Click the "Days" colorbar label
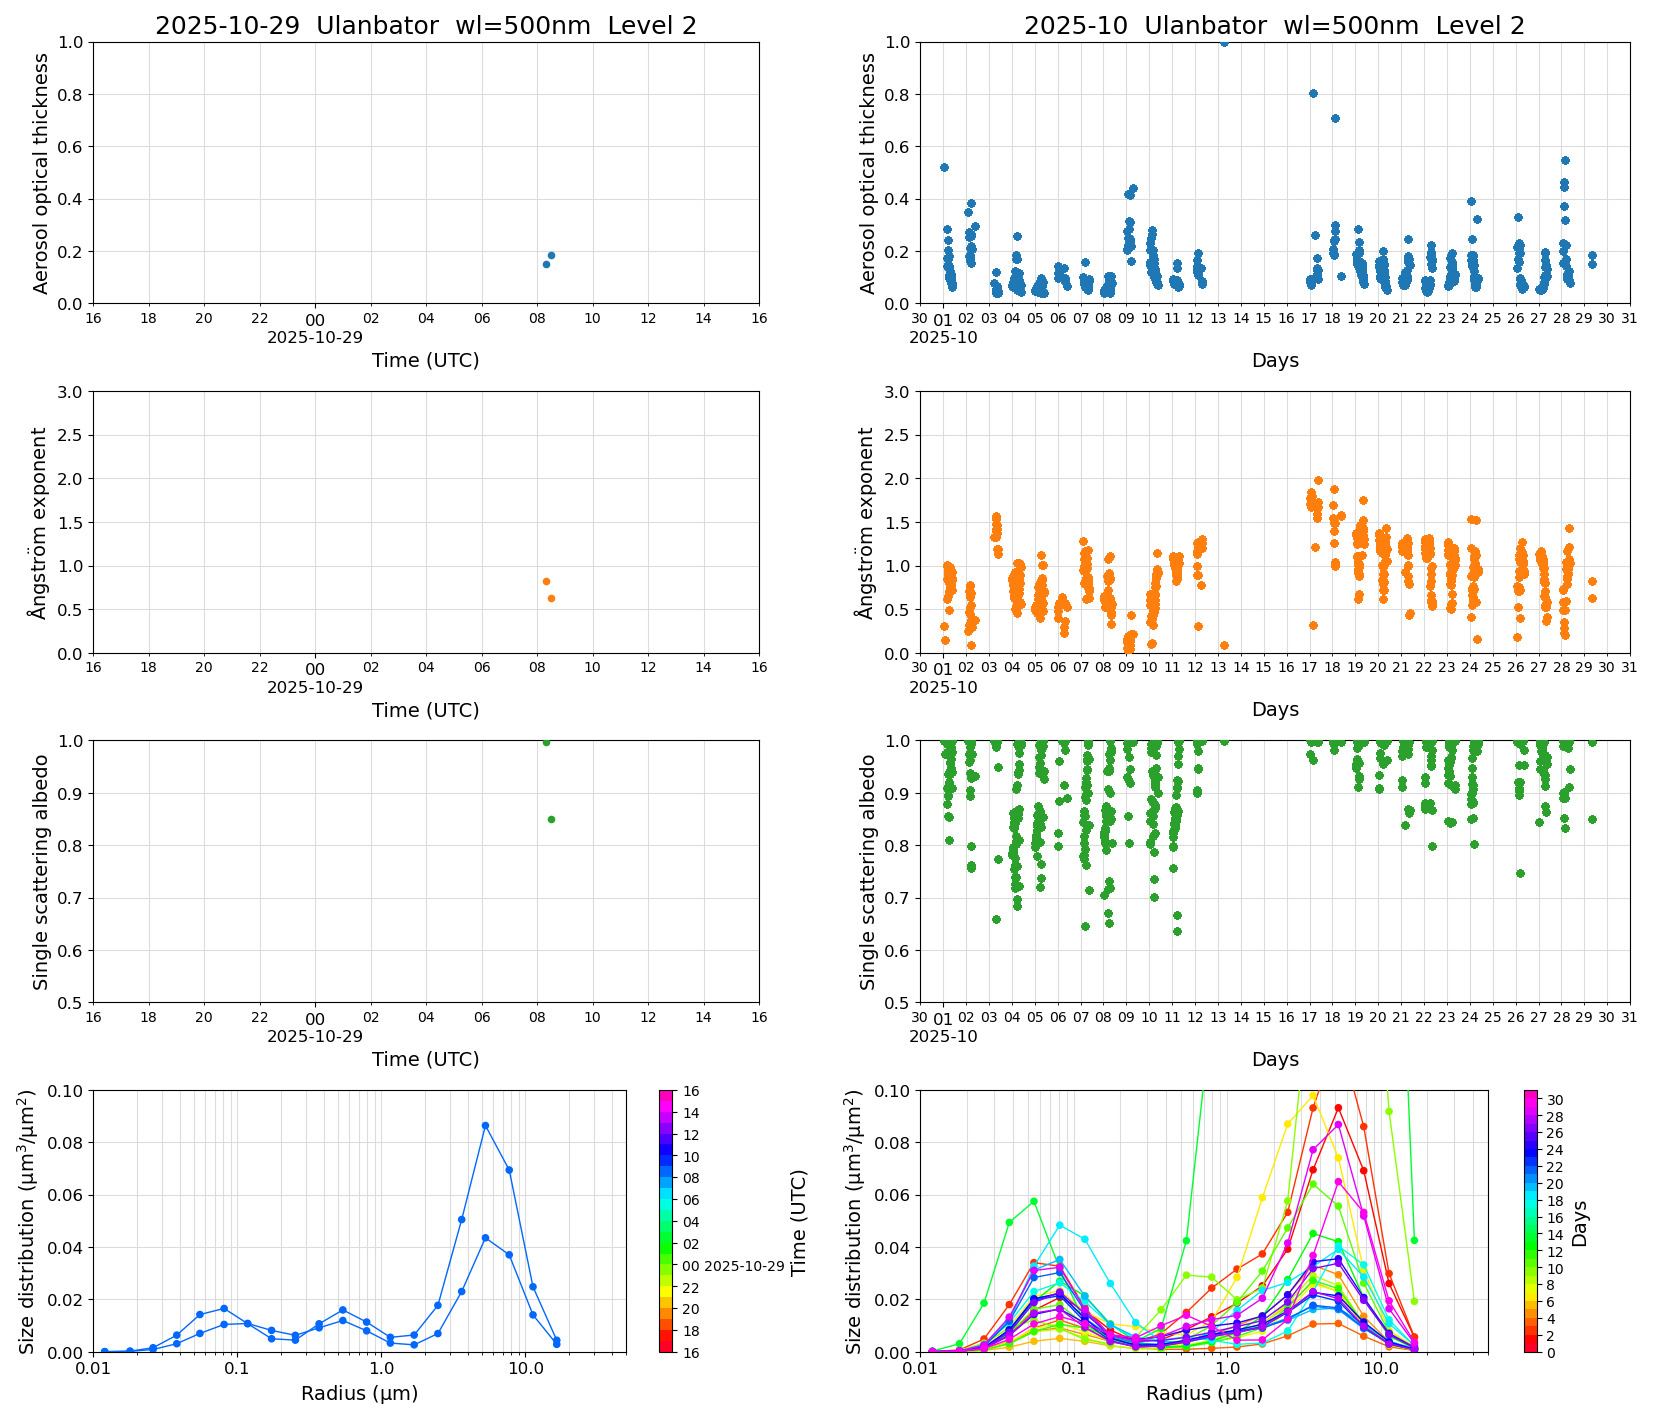The width and height of the screenshot is (1654, 1420). click(x=1580, y=1222)
